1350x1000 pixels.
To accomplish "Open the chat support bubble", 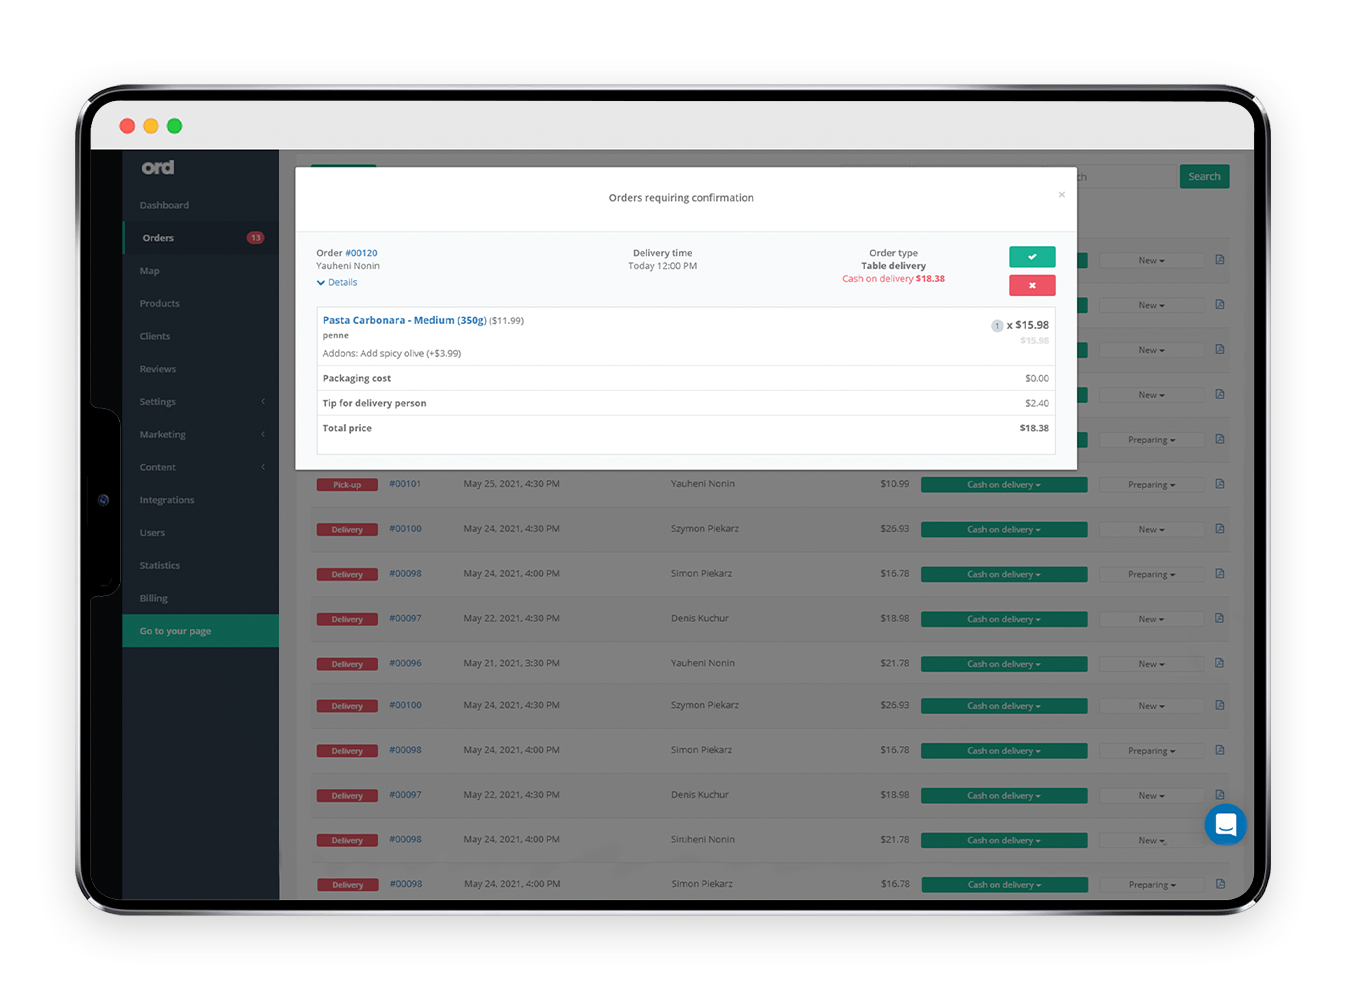I will 1225,825.
